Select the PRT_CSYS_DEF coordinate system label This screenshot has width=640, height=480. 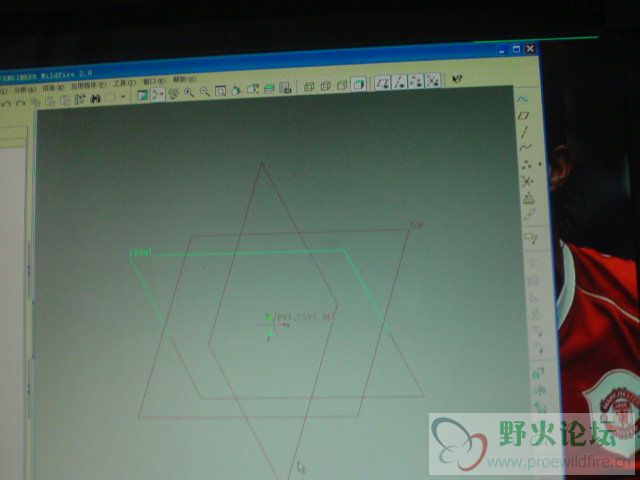pyautogui.click(x=306, y=317)
